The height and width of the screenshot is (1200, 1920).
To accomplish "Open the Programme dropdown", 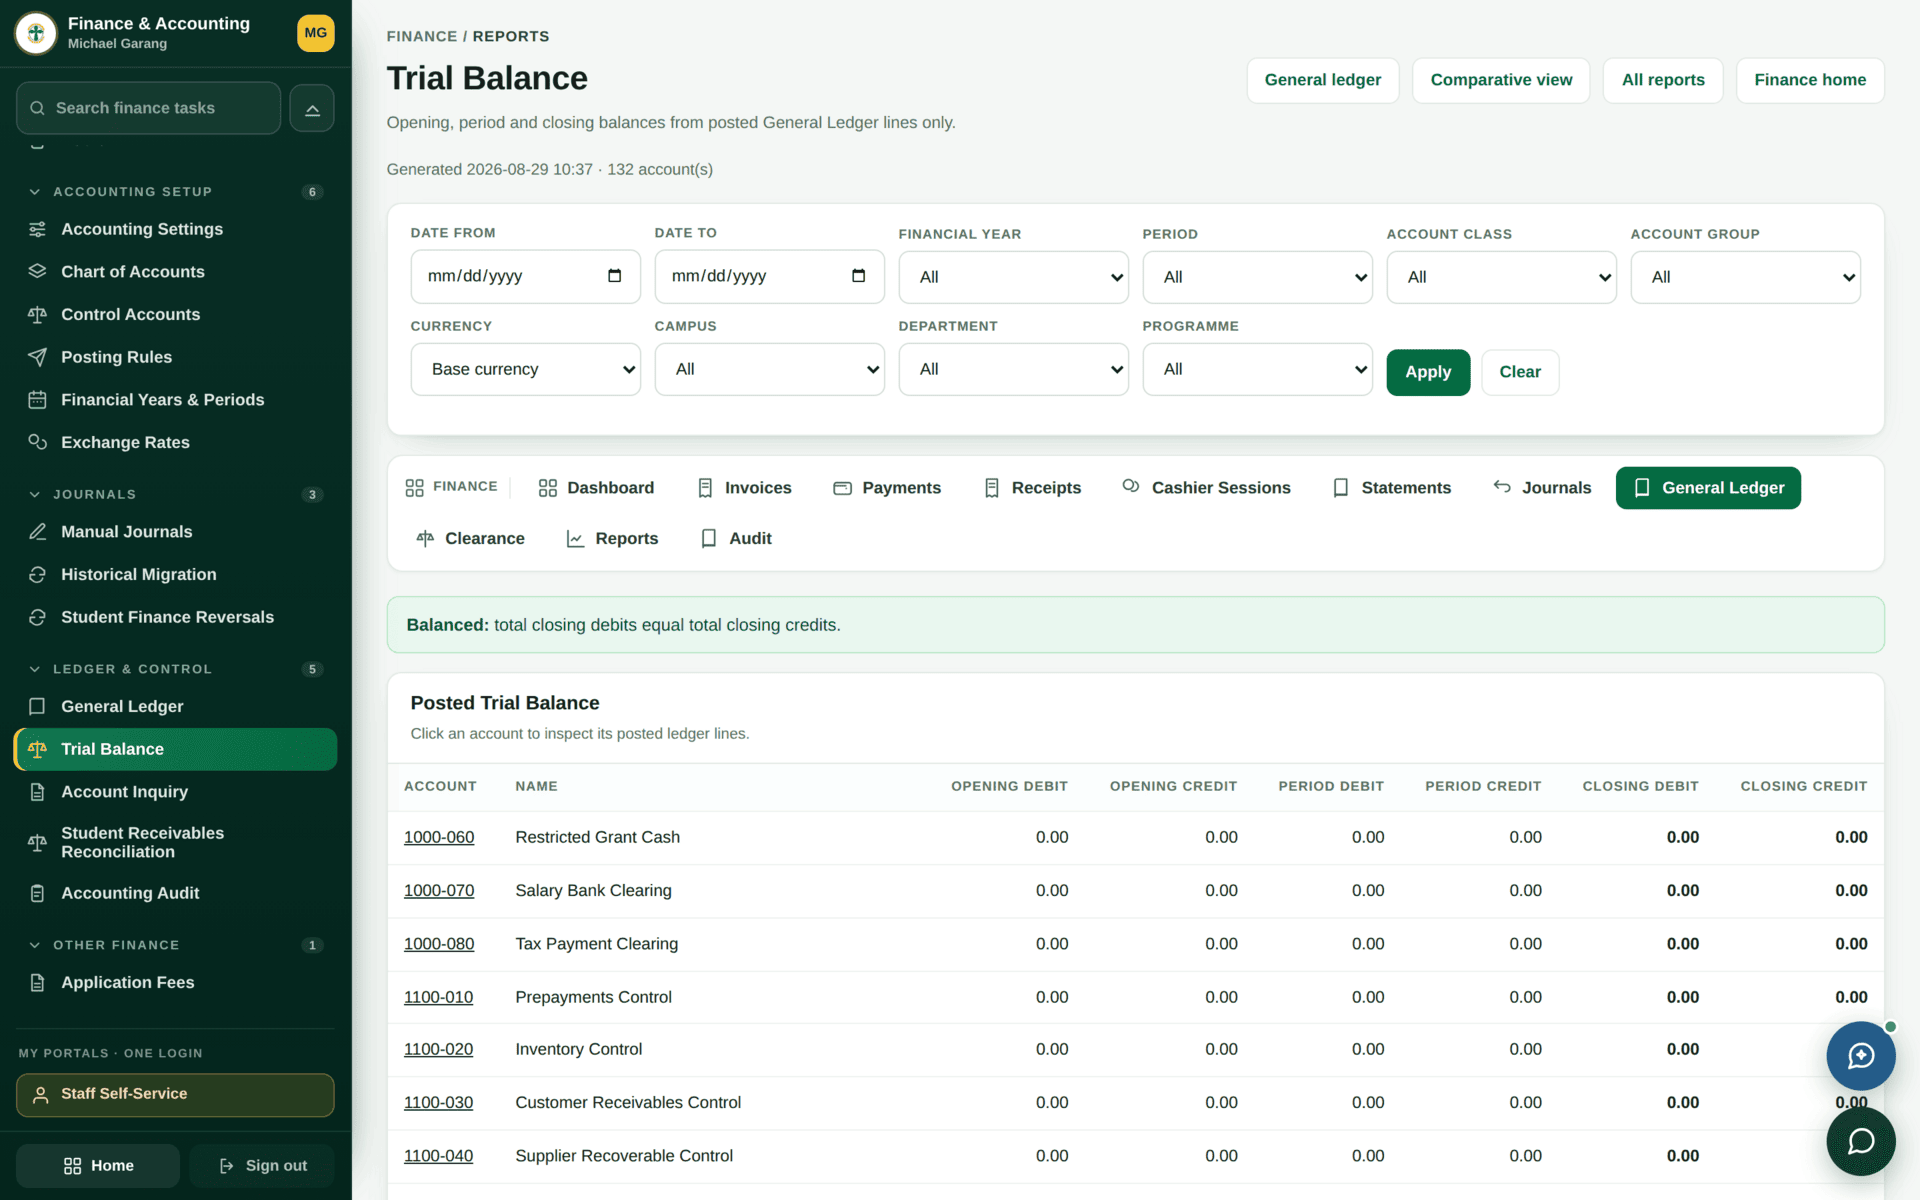I will click(x=1257, y=369).
